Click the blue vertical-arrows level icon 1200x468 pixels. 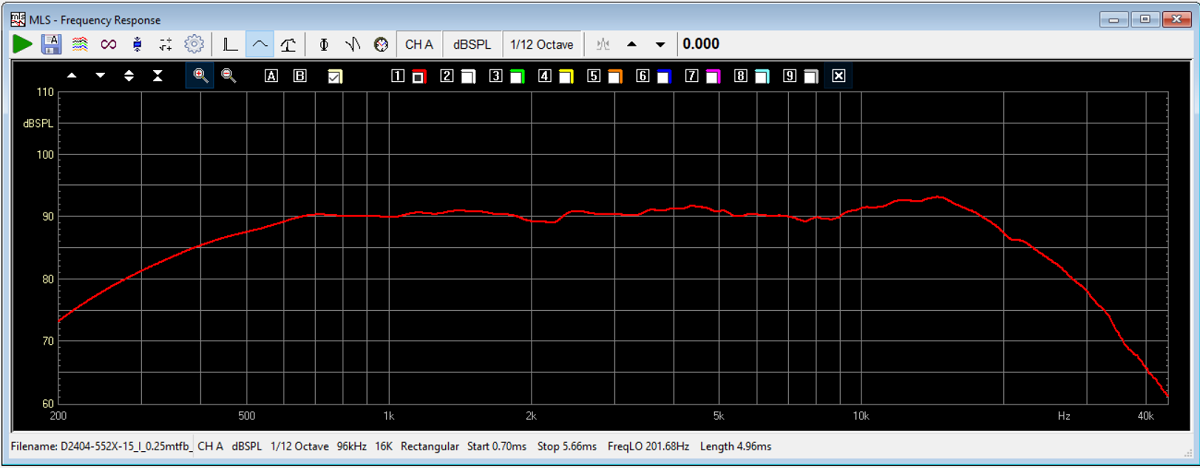137,44
